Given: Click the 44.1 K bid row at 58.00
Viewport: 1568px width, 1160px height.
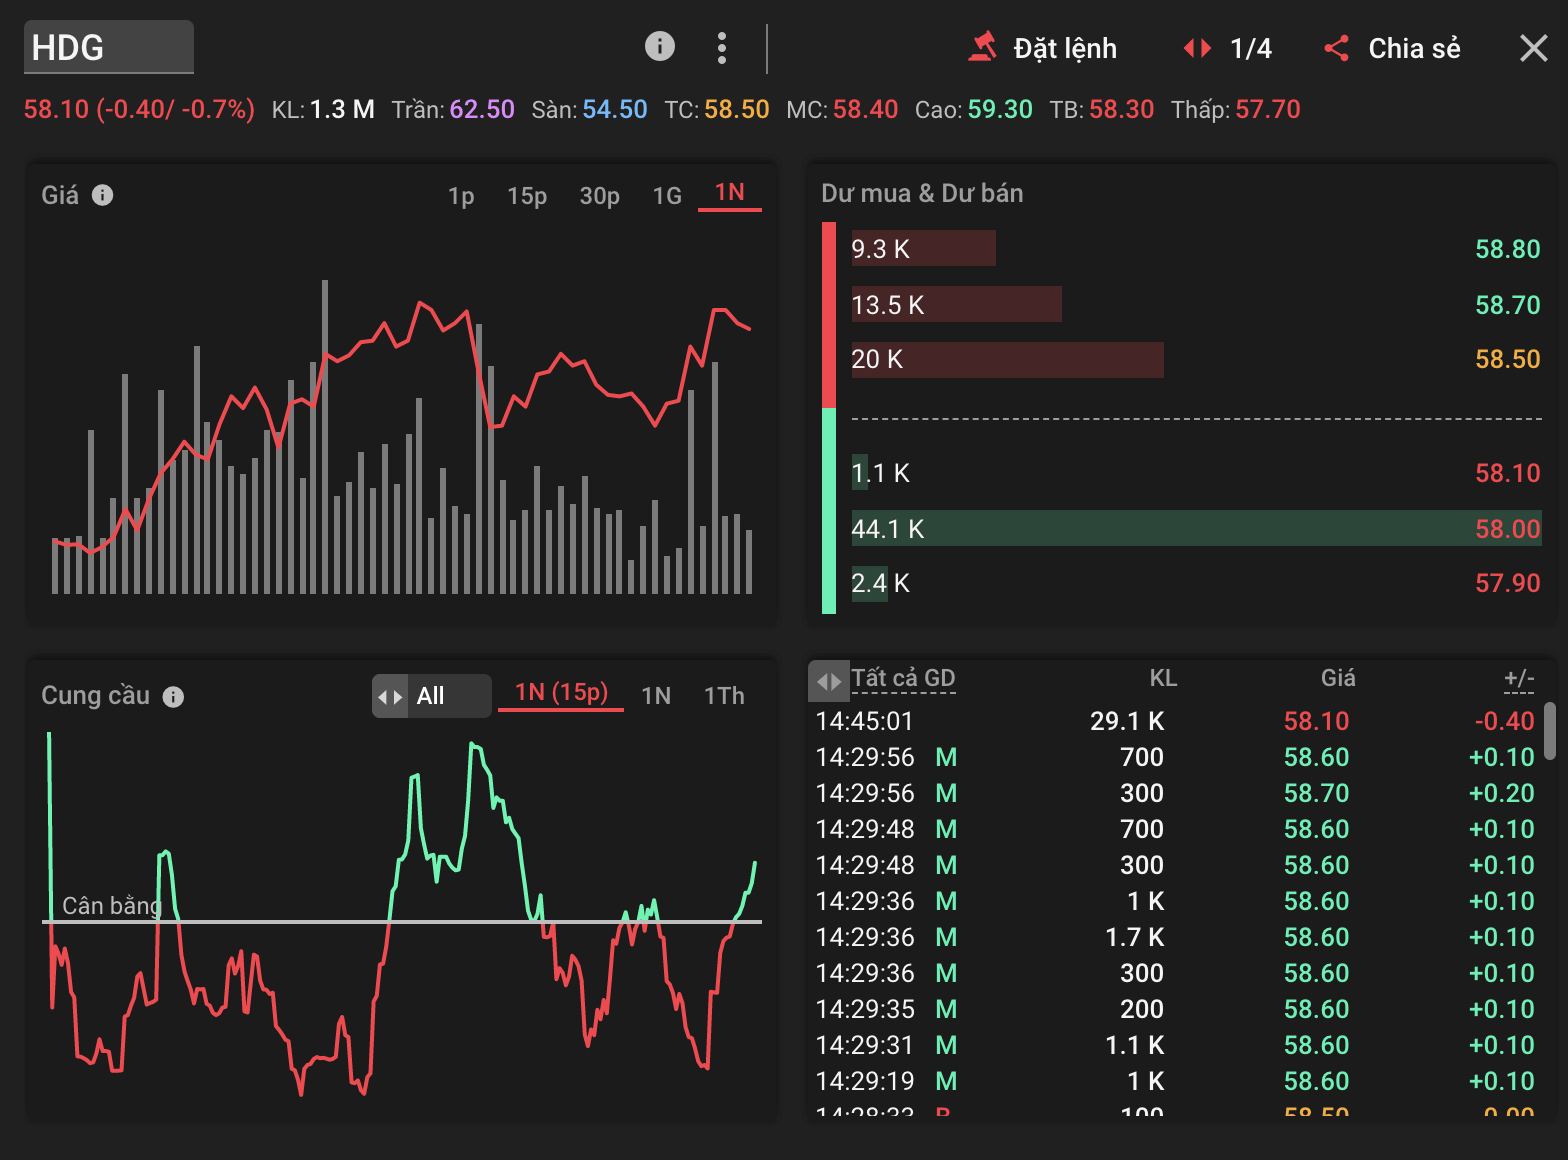Looking at the screenshot, I should point(1195,528).
